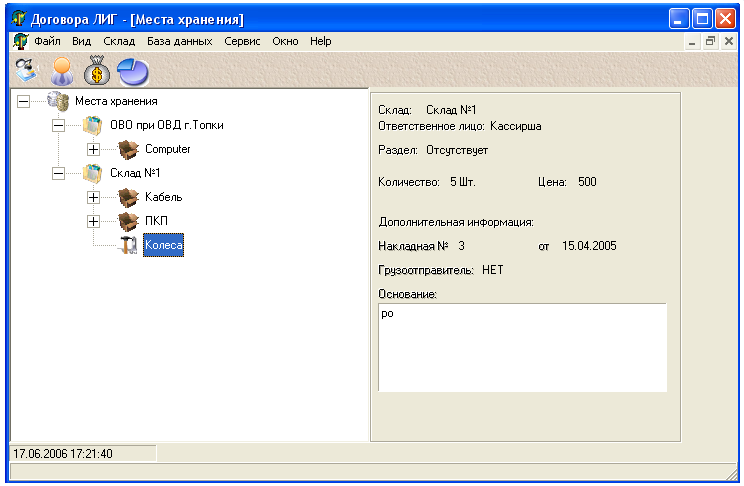Click the folder icon beside Склад №1

tap(93, 173)
